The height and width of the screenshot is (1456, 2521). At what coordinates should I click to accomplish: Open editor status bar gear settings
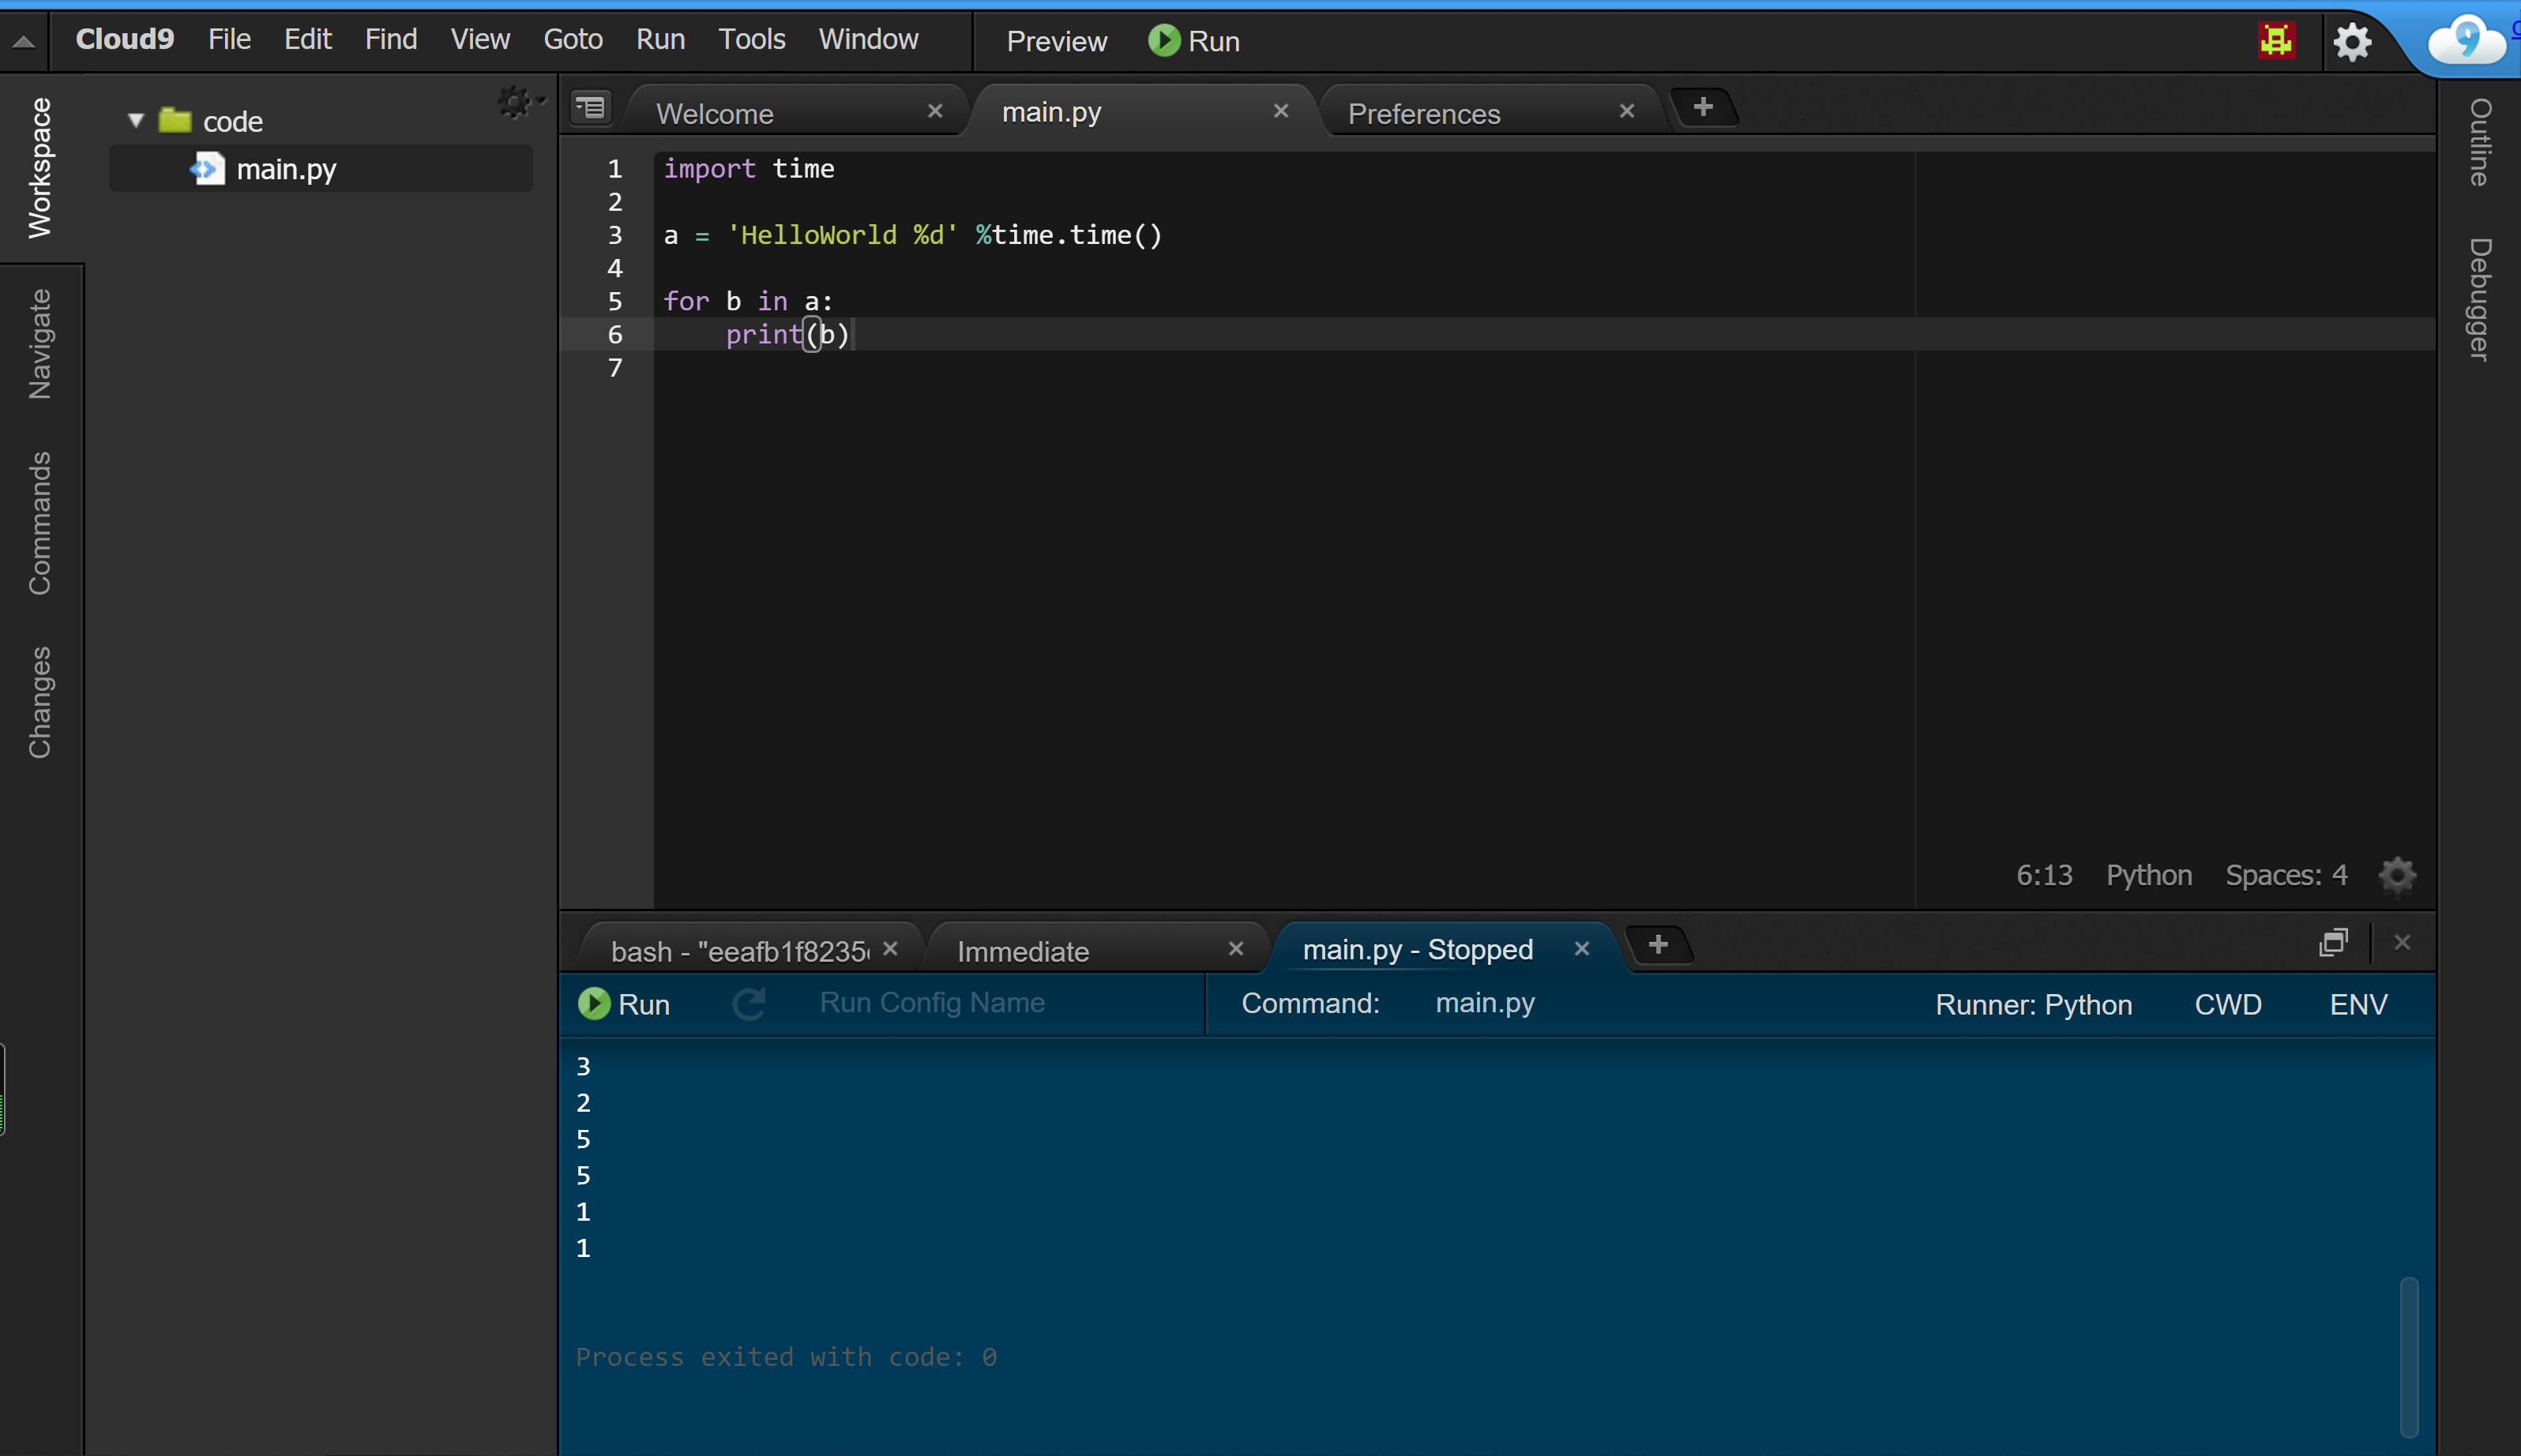[2396, 875]
